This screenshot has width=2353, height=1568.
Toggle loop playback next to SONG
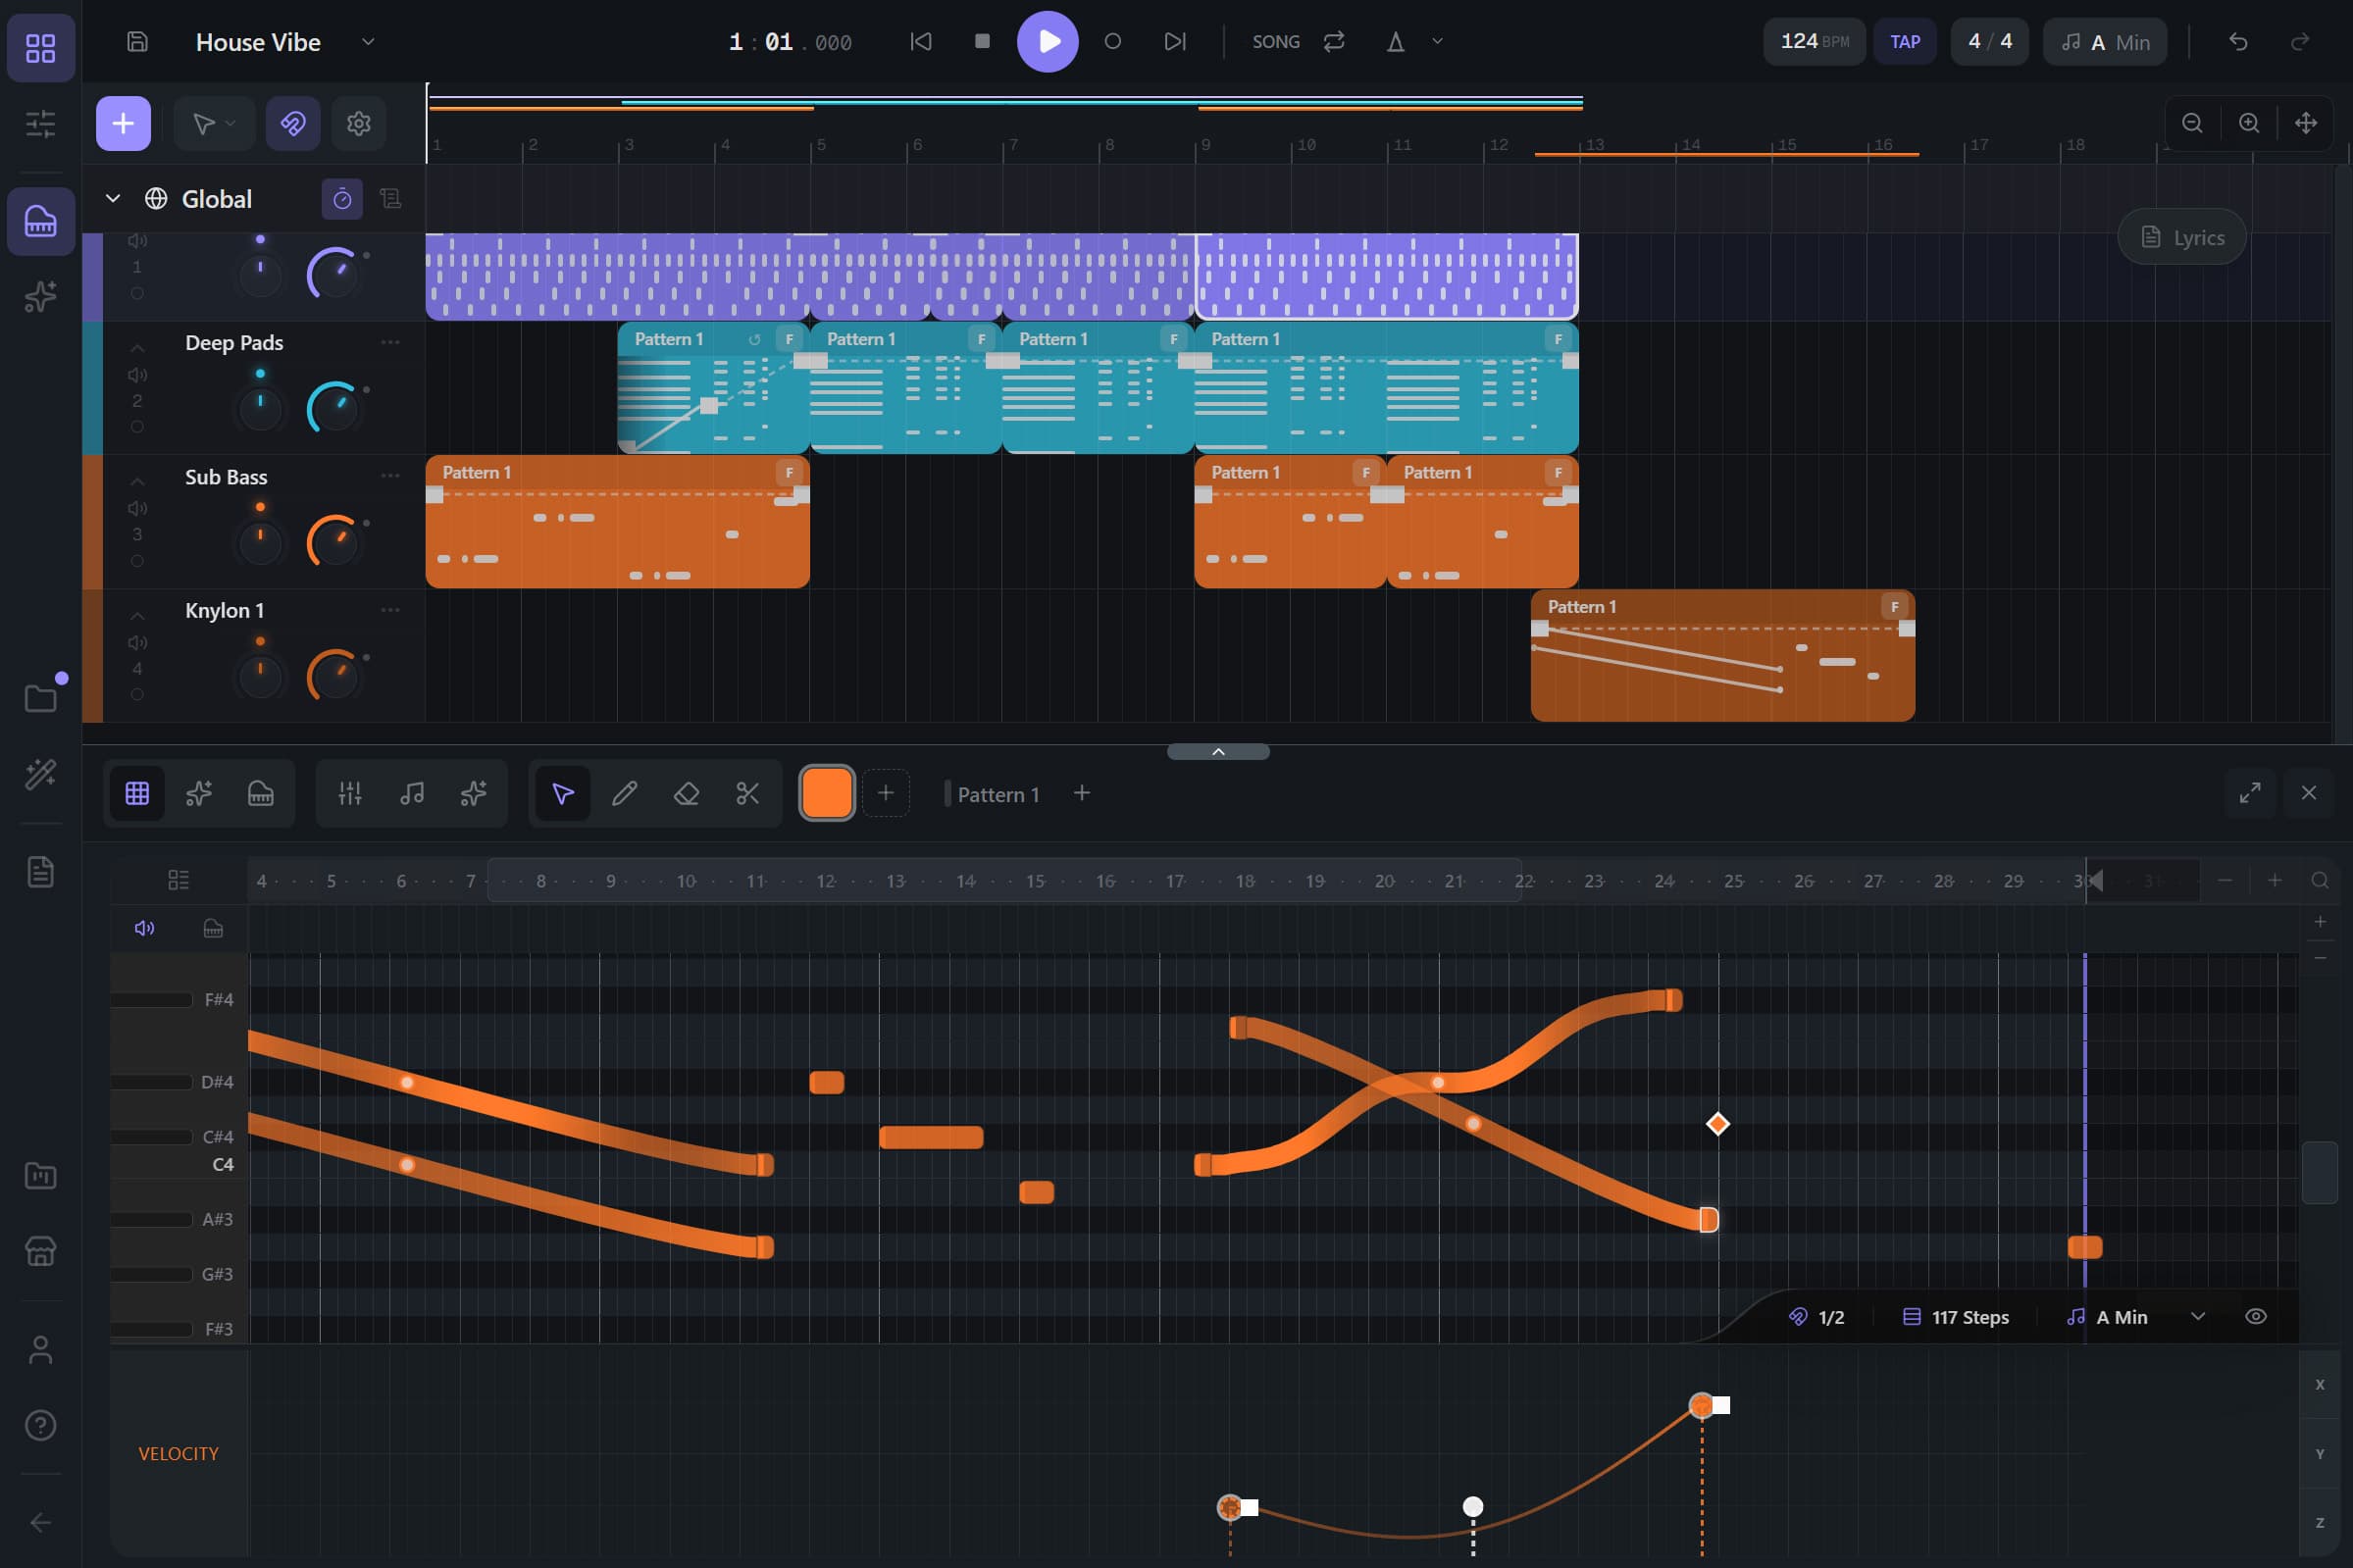tap(1333, 41)
